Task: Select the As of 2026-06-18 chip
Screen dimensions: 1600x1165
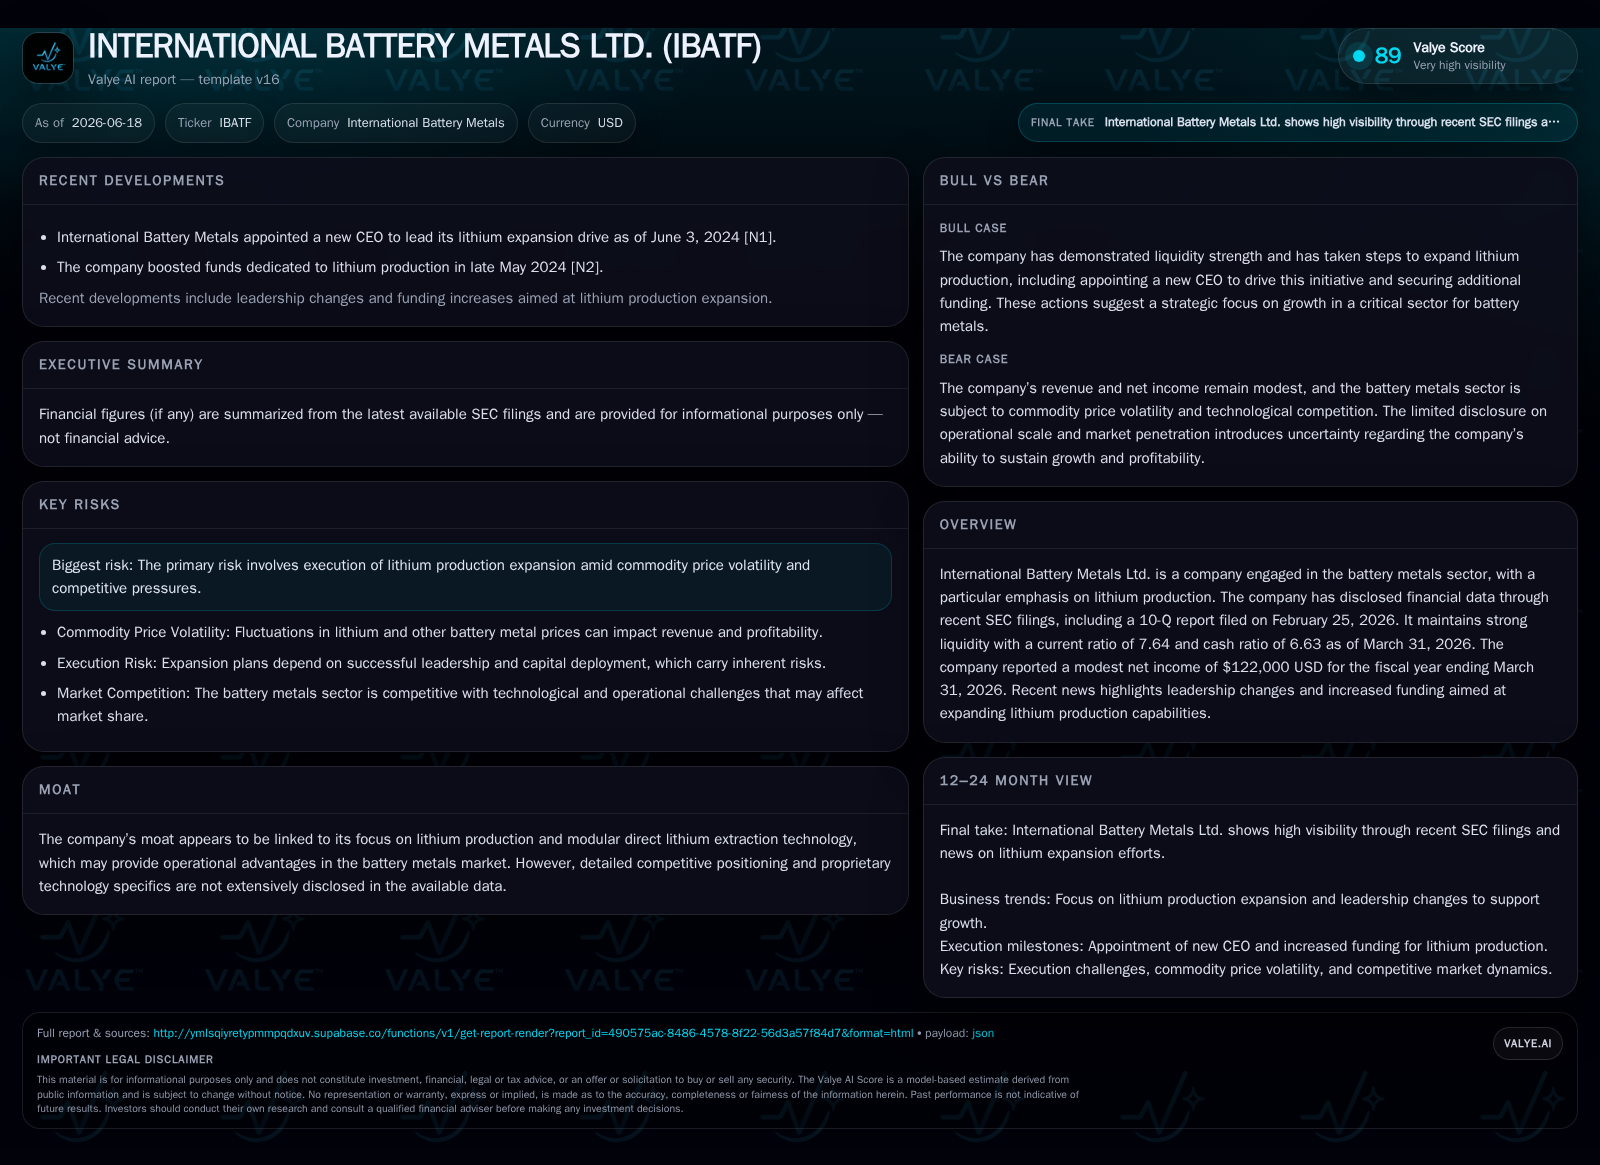Action: (x=88, y=123)
